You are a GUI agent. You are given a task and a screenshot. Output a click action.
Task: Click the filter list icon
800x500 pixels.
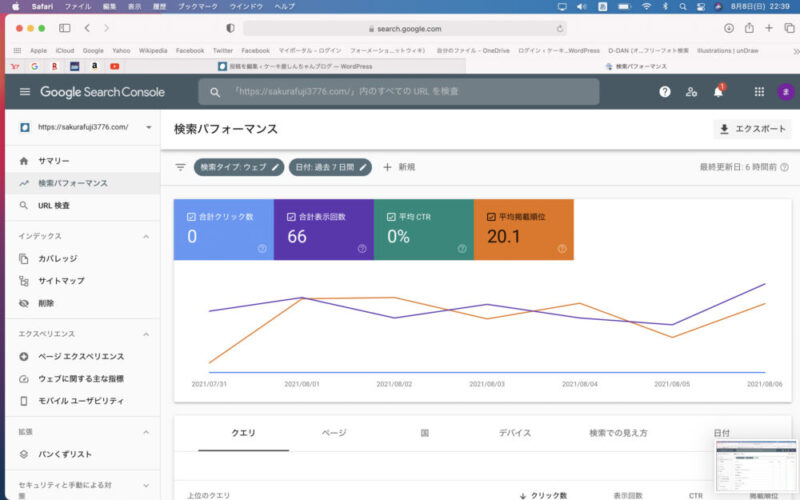(180, 167)
